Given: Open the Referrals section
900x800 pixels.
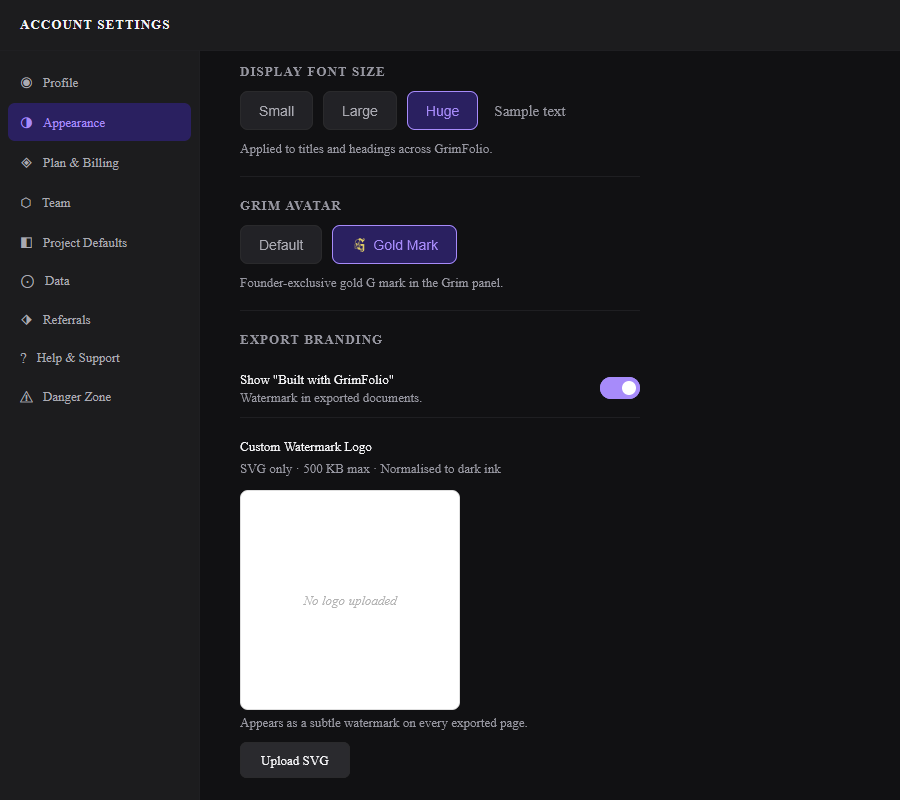Looking at the screenshot, I should tap(99, 320).
